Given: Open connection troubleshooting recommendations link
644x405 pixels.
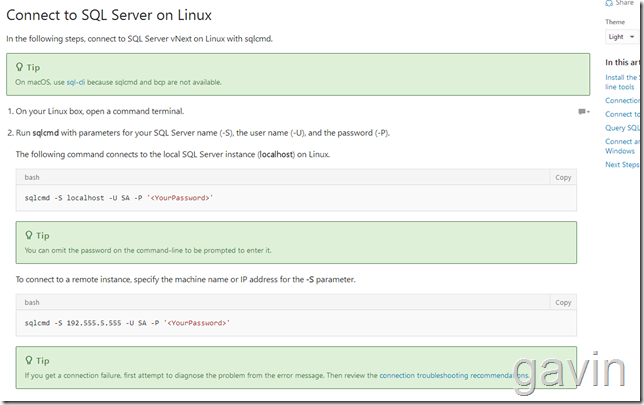Looking at the screenshot, I should [x=454, y=375].
